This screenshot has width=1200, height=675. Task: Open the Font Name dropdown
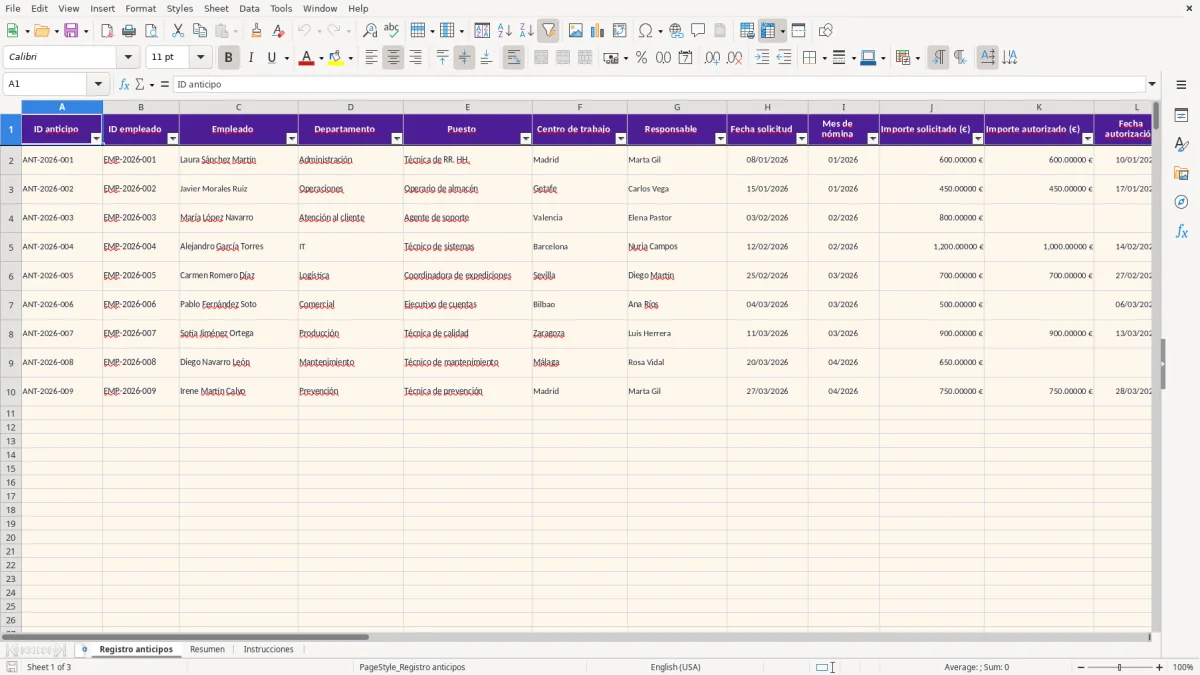(128, 58)
